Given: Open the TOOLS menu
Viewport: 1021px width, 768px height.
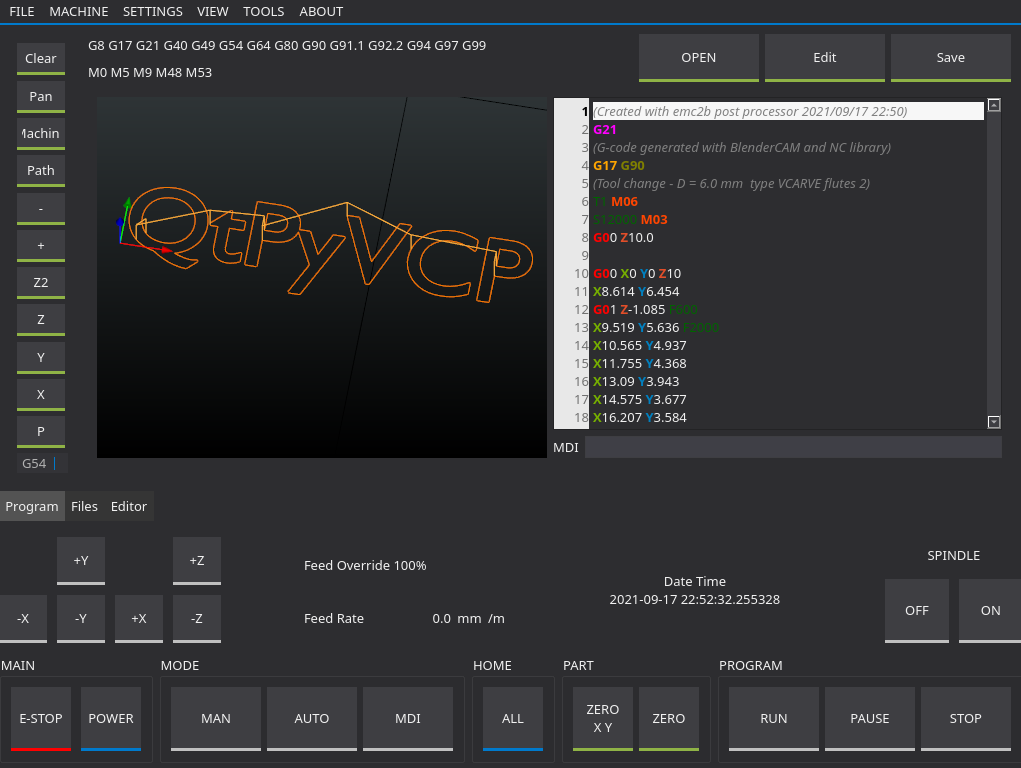Looking at the screenshot, I should [x=263, y=12].
